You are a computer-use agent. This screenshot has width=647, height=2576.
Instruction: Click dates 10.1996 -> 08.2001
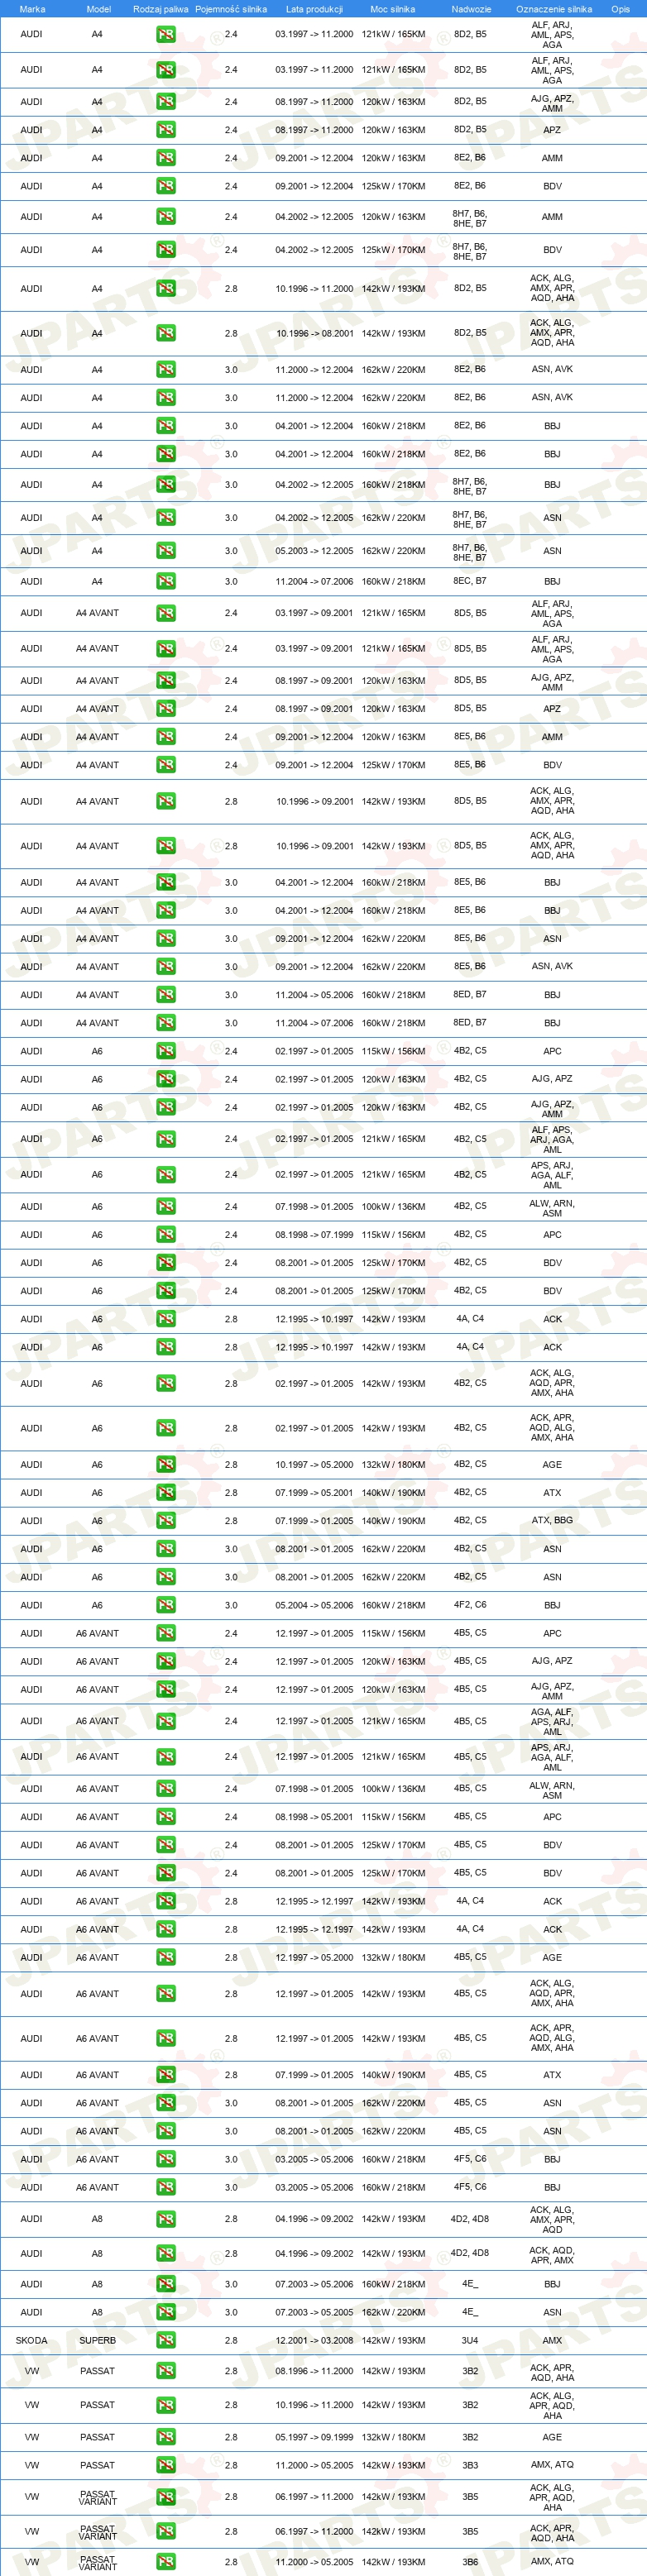[x=314, y=334]
